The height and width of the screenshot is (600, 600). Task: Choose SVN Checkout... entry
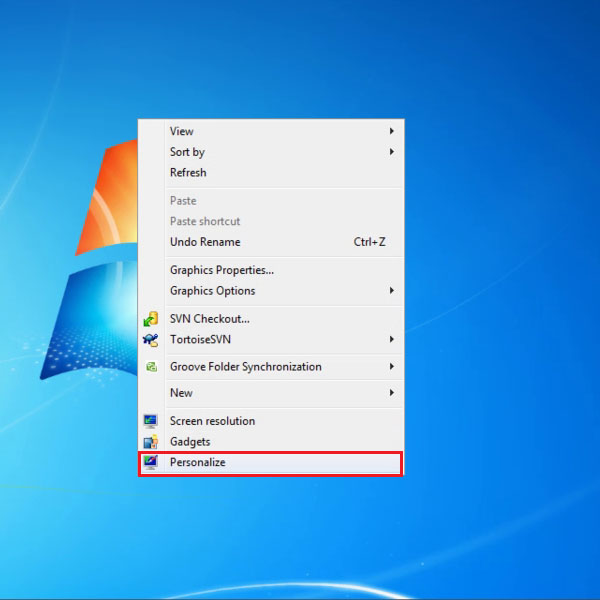pyautogui.click(x=271, y=319)
